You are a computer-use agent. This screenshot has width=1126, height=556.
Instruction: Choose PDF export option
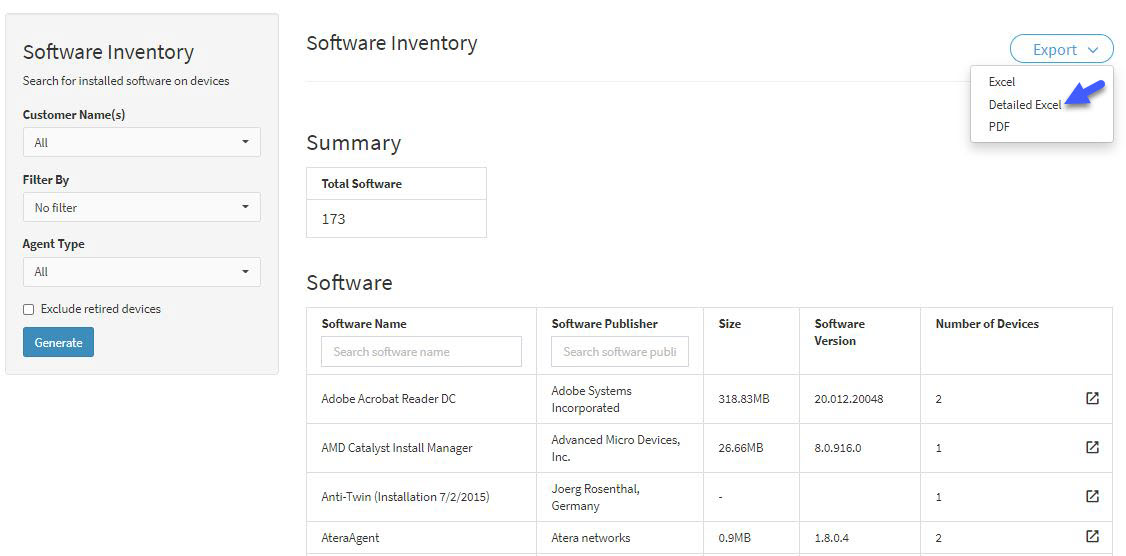tap(999, 126)
